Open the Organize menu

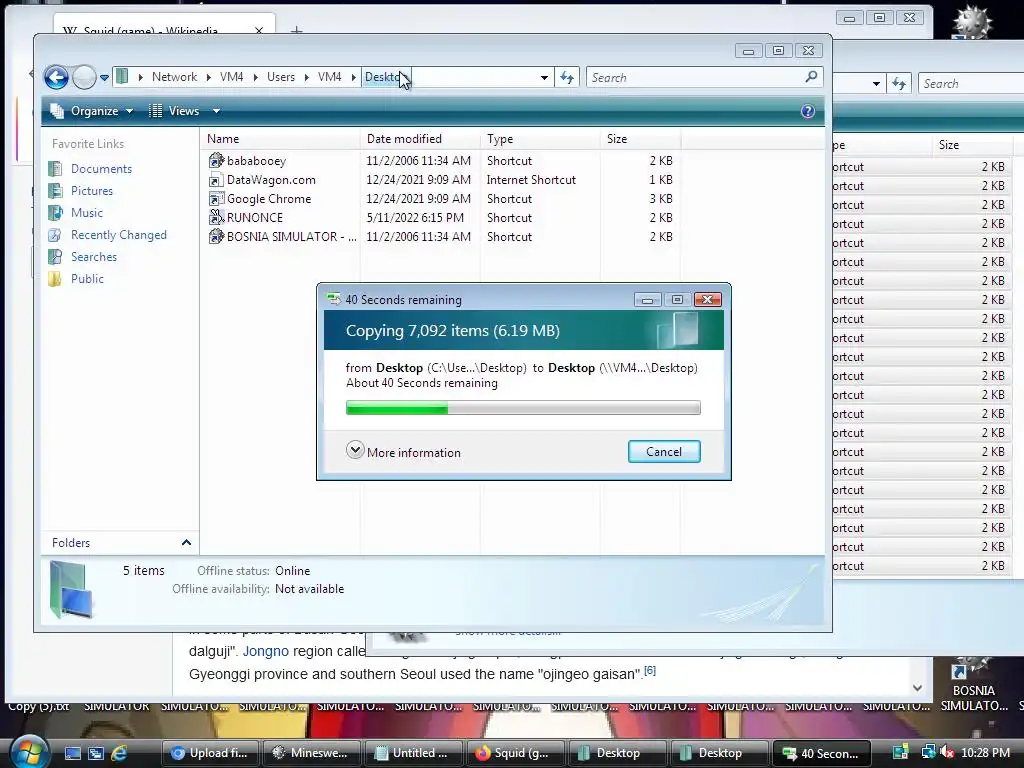[93, 111]
